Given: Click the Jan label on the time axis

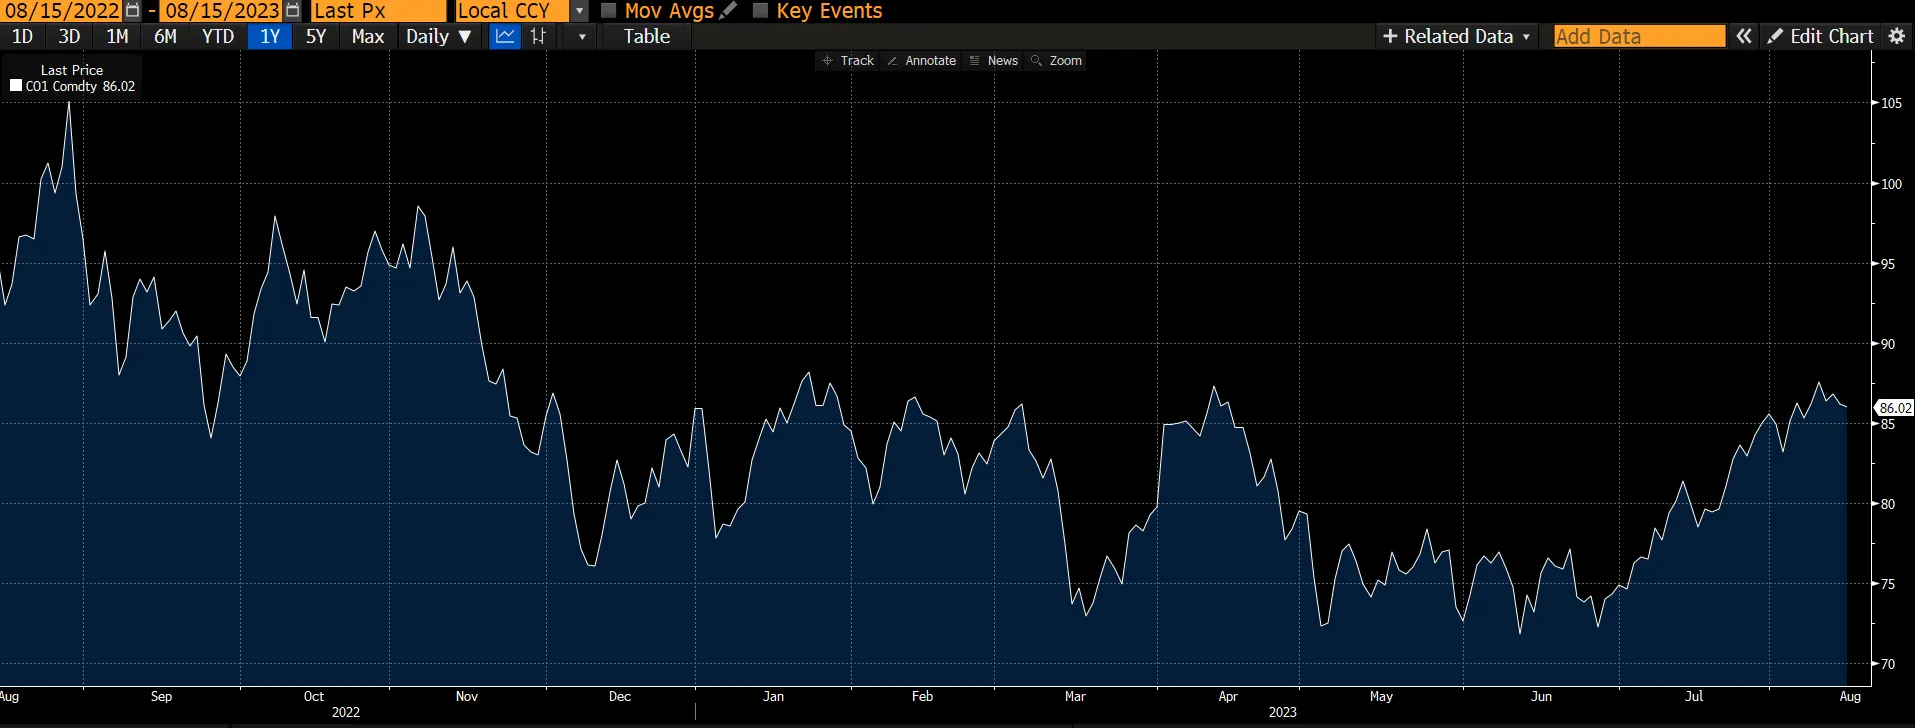Looking at the screenshot, I should coord(773,696).
